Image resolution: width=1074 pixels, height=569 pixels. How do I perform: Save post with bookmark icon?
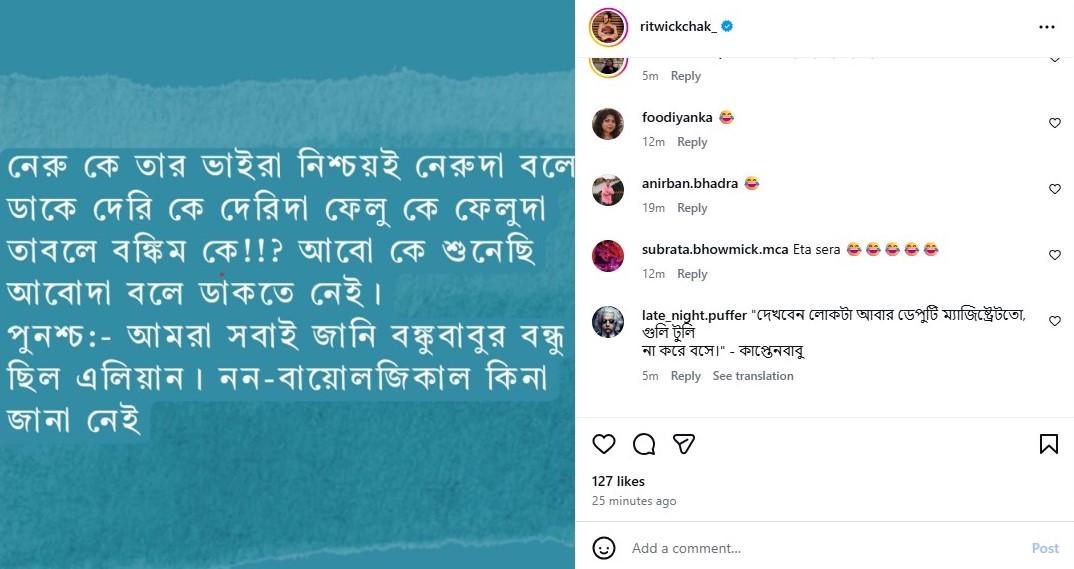(x=1049, y=444)
